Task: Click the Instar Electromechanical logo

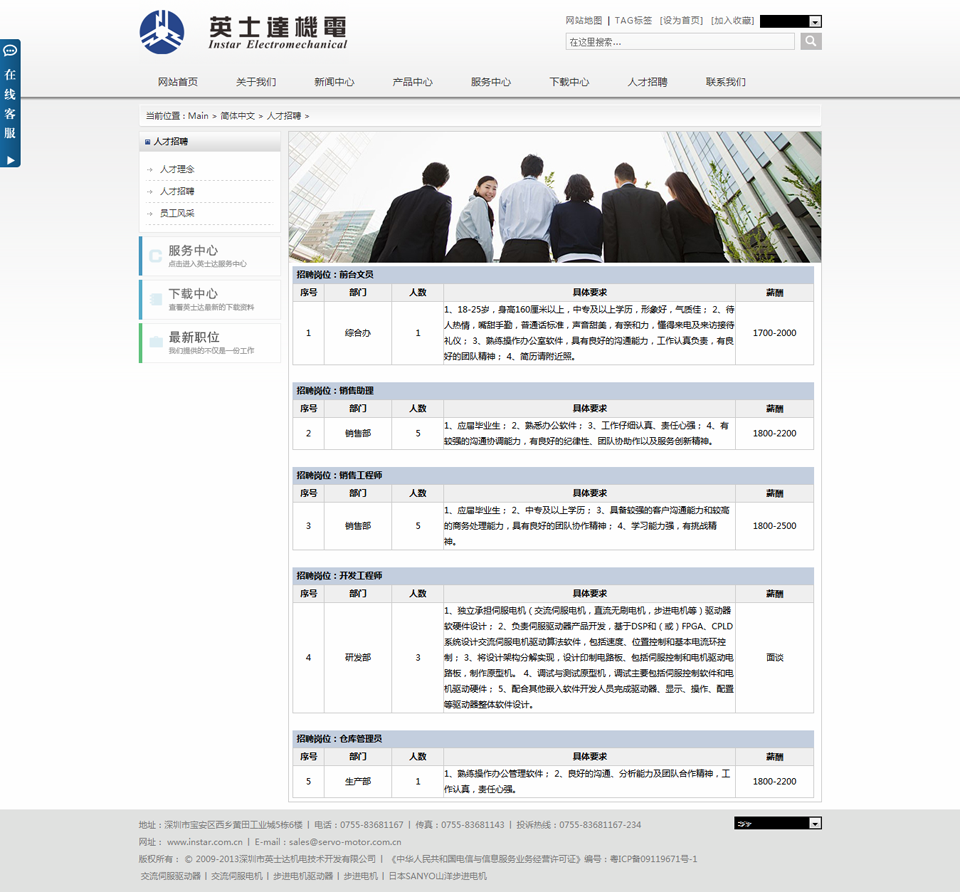Action: (243, 32)
